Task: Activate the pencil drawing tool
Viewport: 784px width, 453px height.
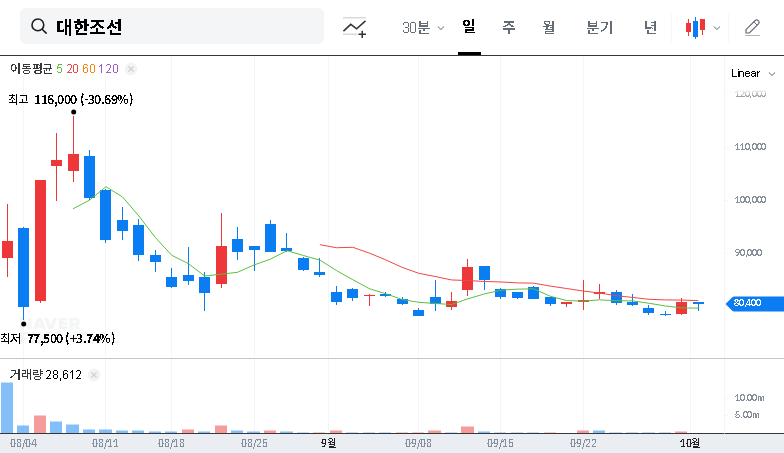Action: point(752,28)
